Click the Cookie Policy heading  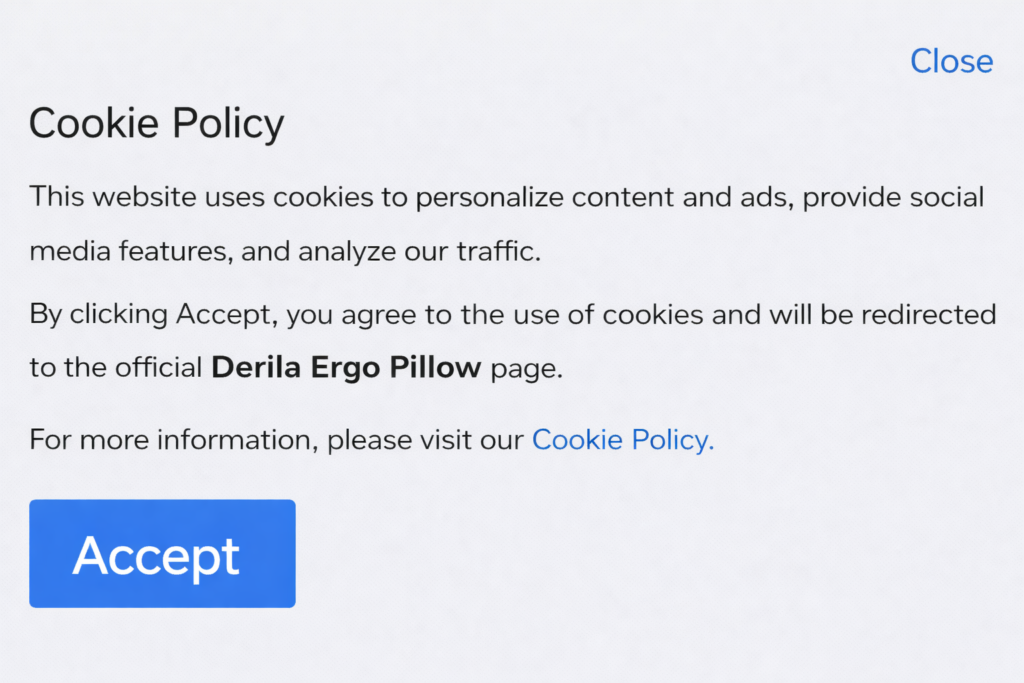pos(156,124)
